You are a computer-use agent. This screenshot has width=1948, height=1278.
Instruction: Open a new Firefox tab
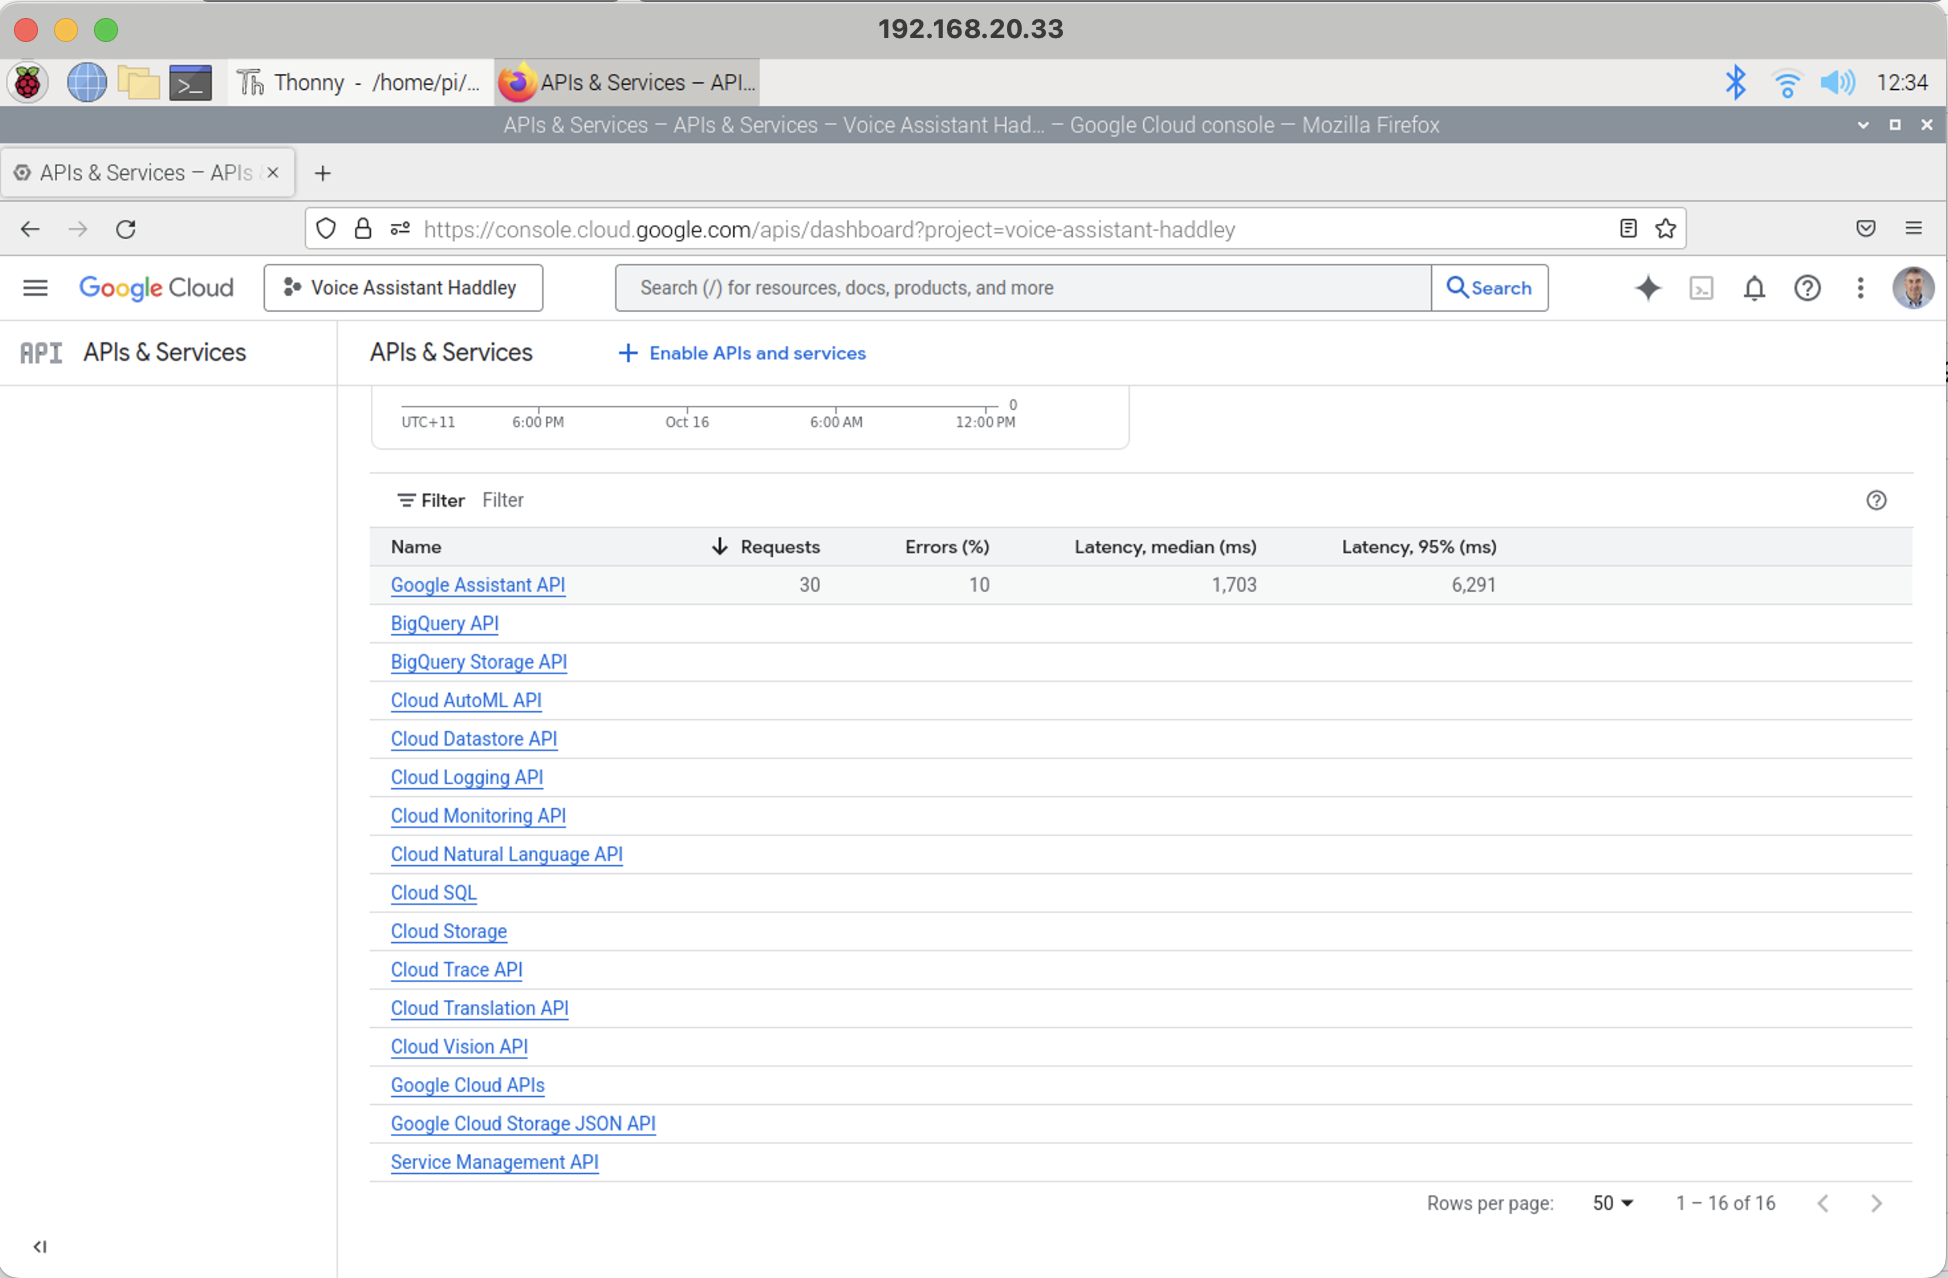[x=322, y=173]
